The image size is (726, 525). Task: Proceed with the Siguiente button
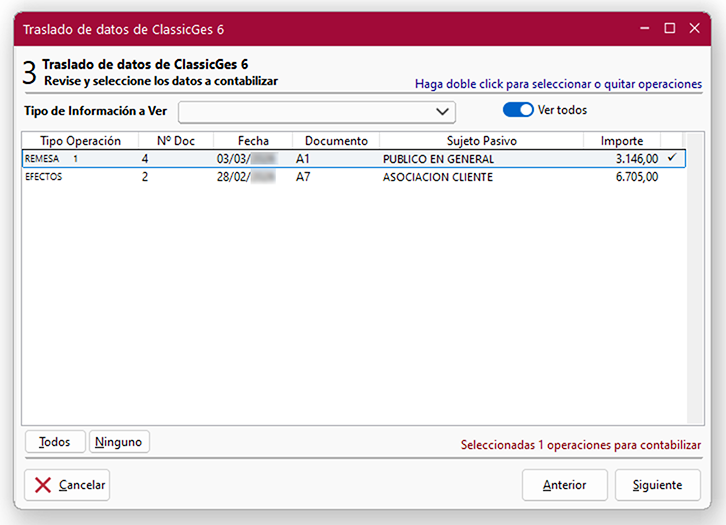[657, 485]
